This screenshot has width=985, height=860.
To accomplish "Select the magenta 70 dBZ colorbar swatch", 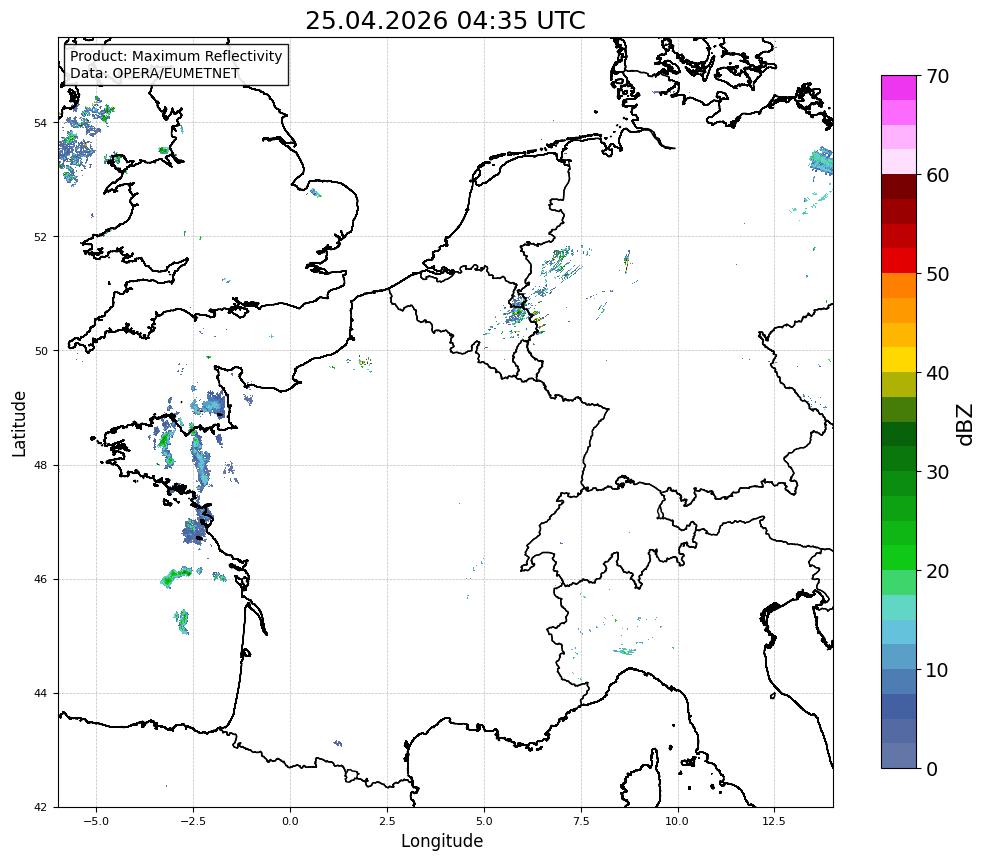I will tap(898, 88).
